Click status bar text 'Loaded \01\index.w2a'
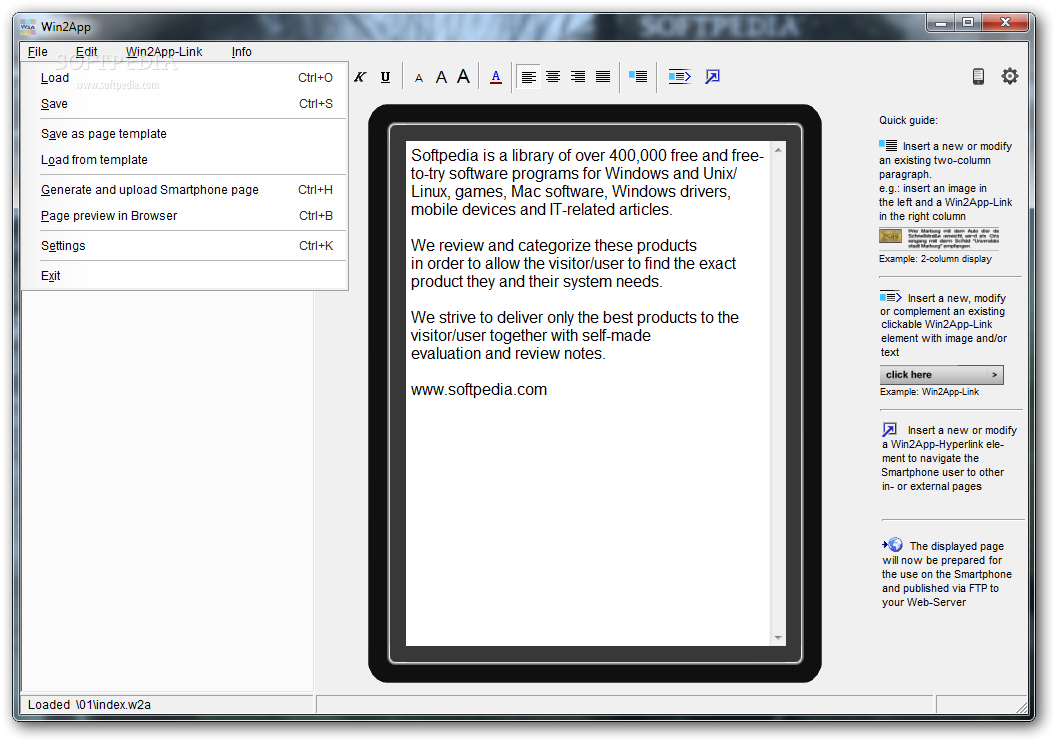The image size is (1056, 742). tap(89, 705)
